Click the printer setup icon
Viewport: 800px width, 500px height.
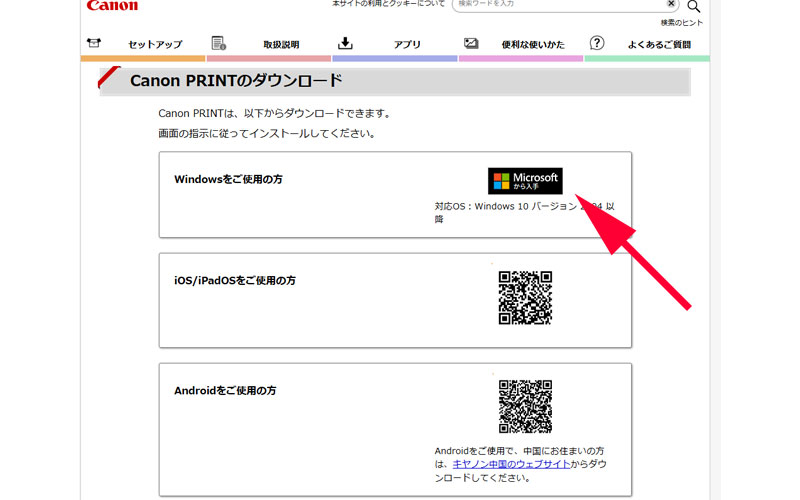(94, 44)
